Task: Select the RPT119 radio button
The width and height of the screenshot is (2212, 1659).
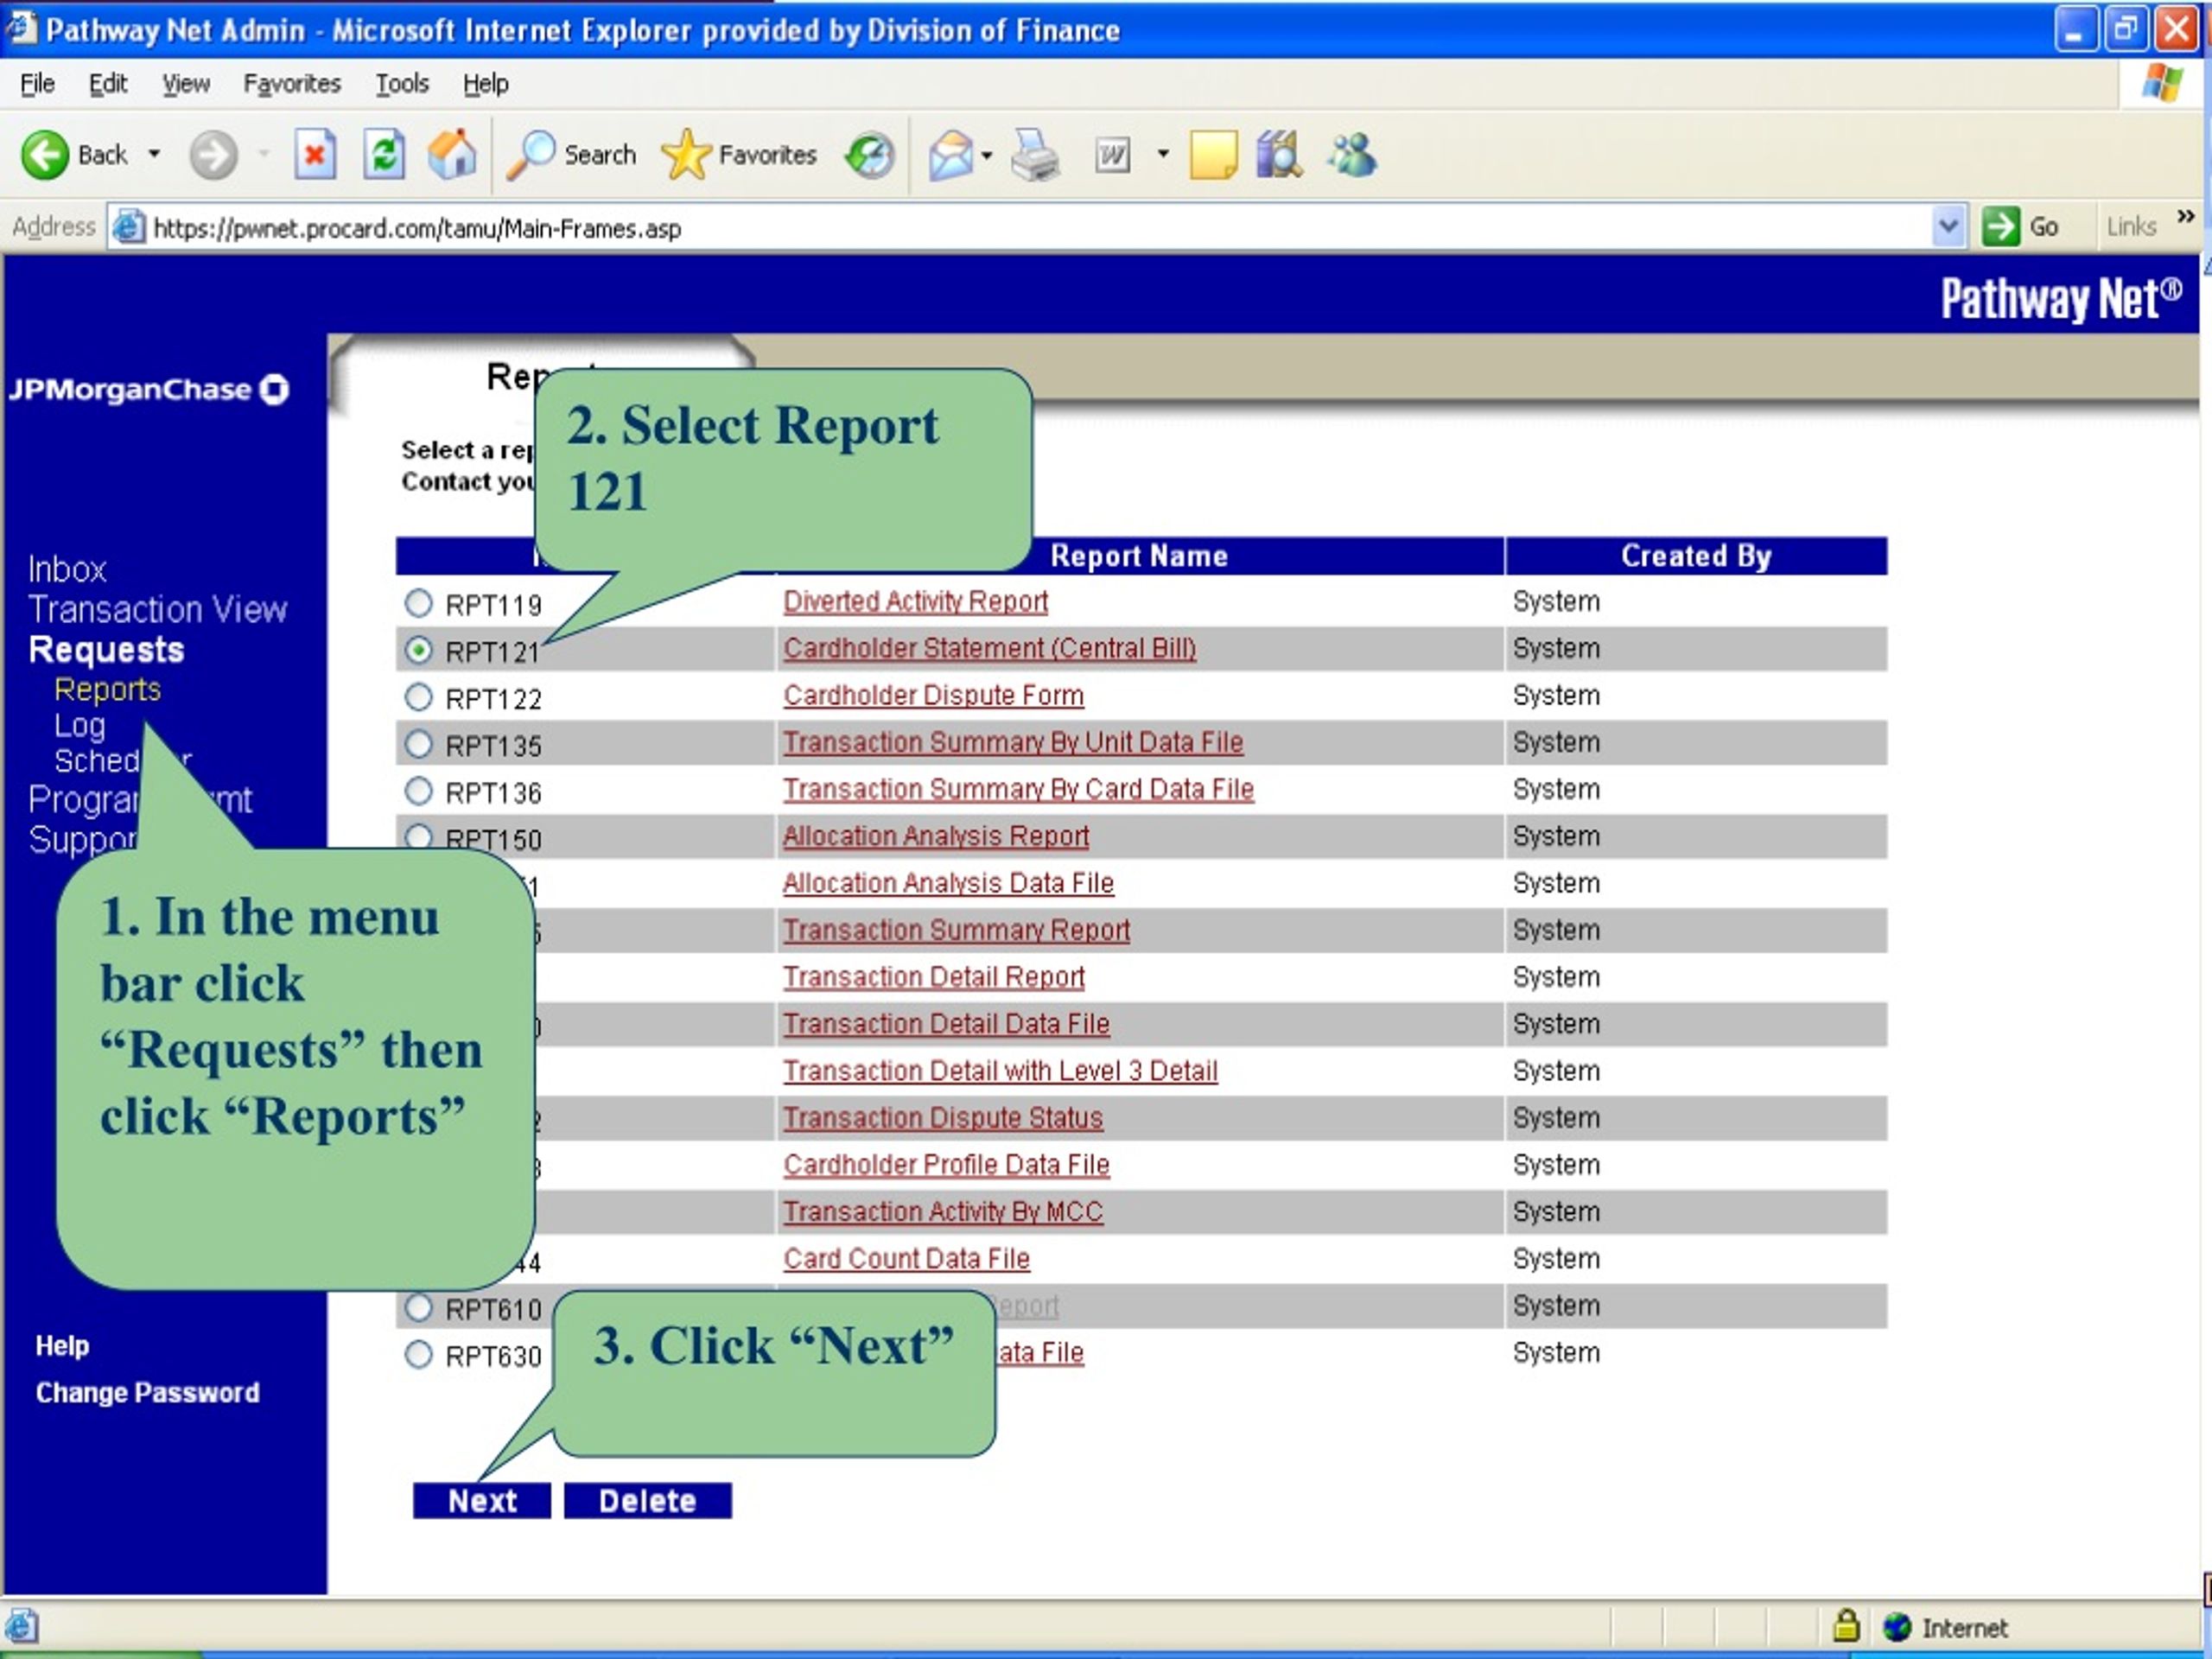Action: [418, 603]
